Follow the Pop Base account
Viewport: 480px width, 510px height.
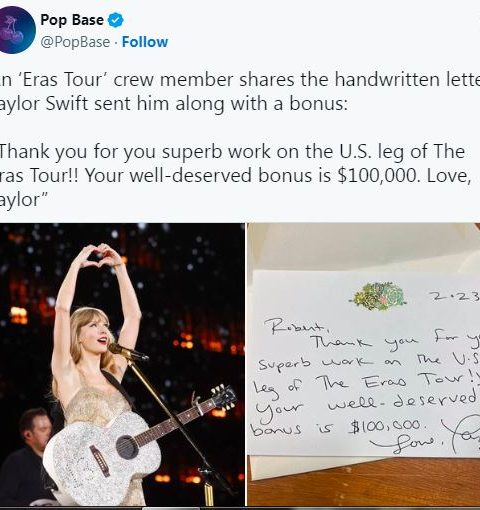point(145,42)
